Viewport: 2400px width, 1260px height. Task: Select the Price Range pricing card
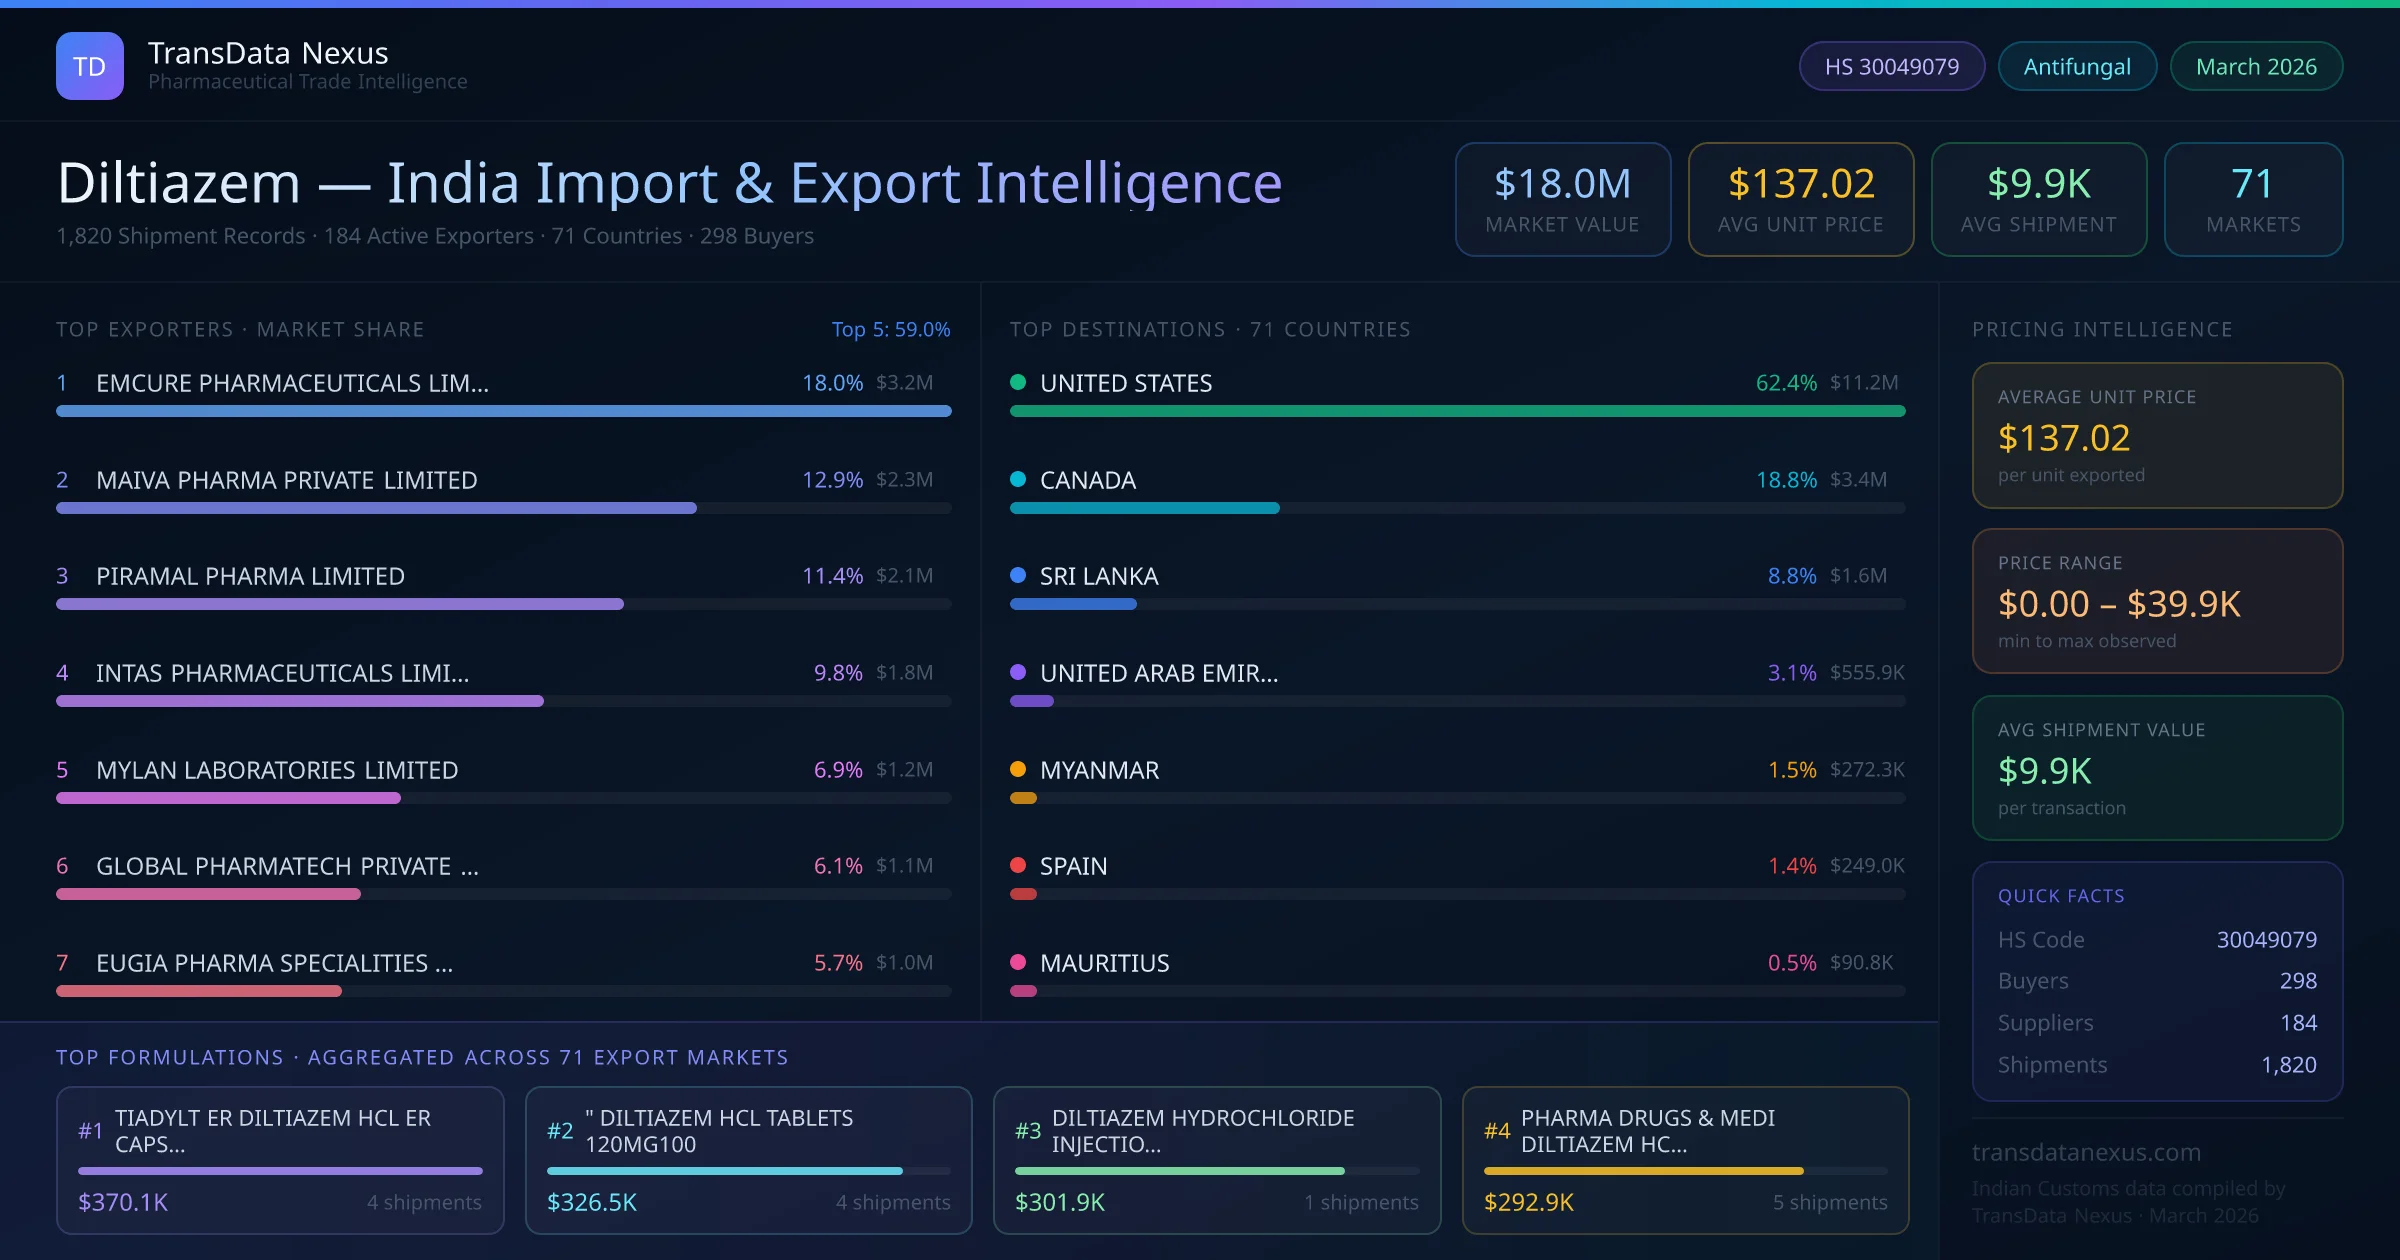click(x=2156, y=600)
